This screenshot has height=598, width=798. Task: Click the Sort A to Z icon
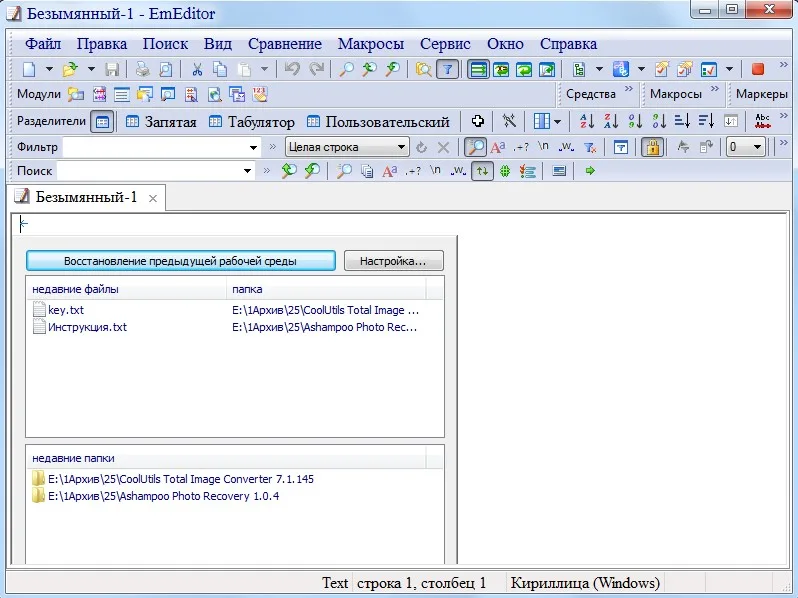tap(587, 121)
